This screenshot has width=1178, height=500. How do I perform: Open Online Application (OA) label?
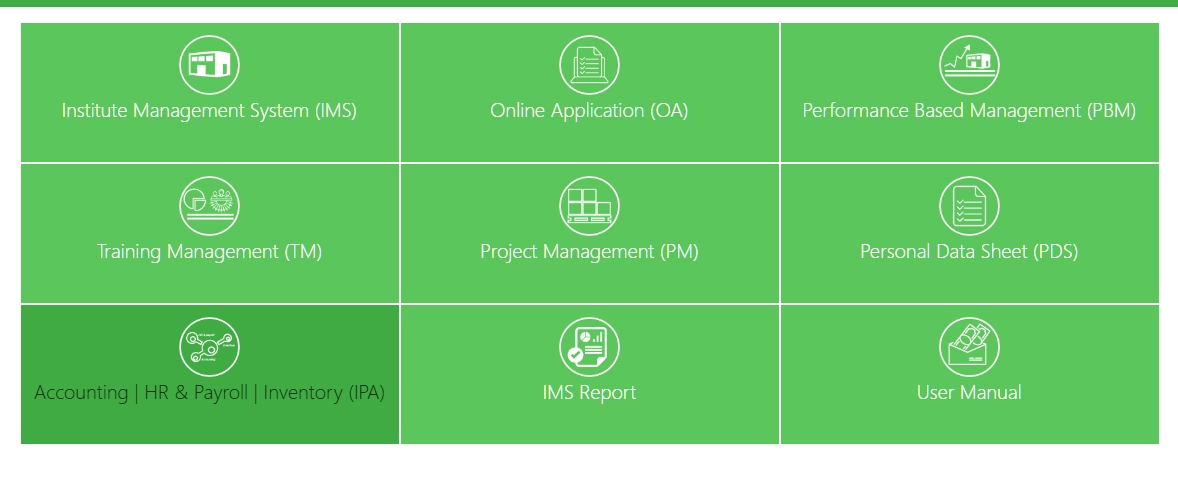click(590, 111)
